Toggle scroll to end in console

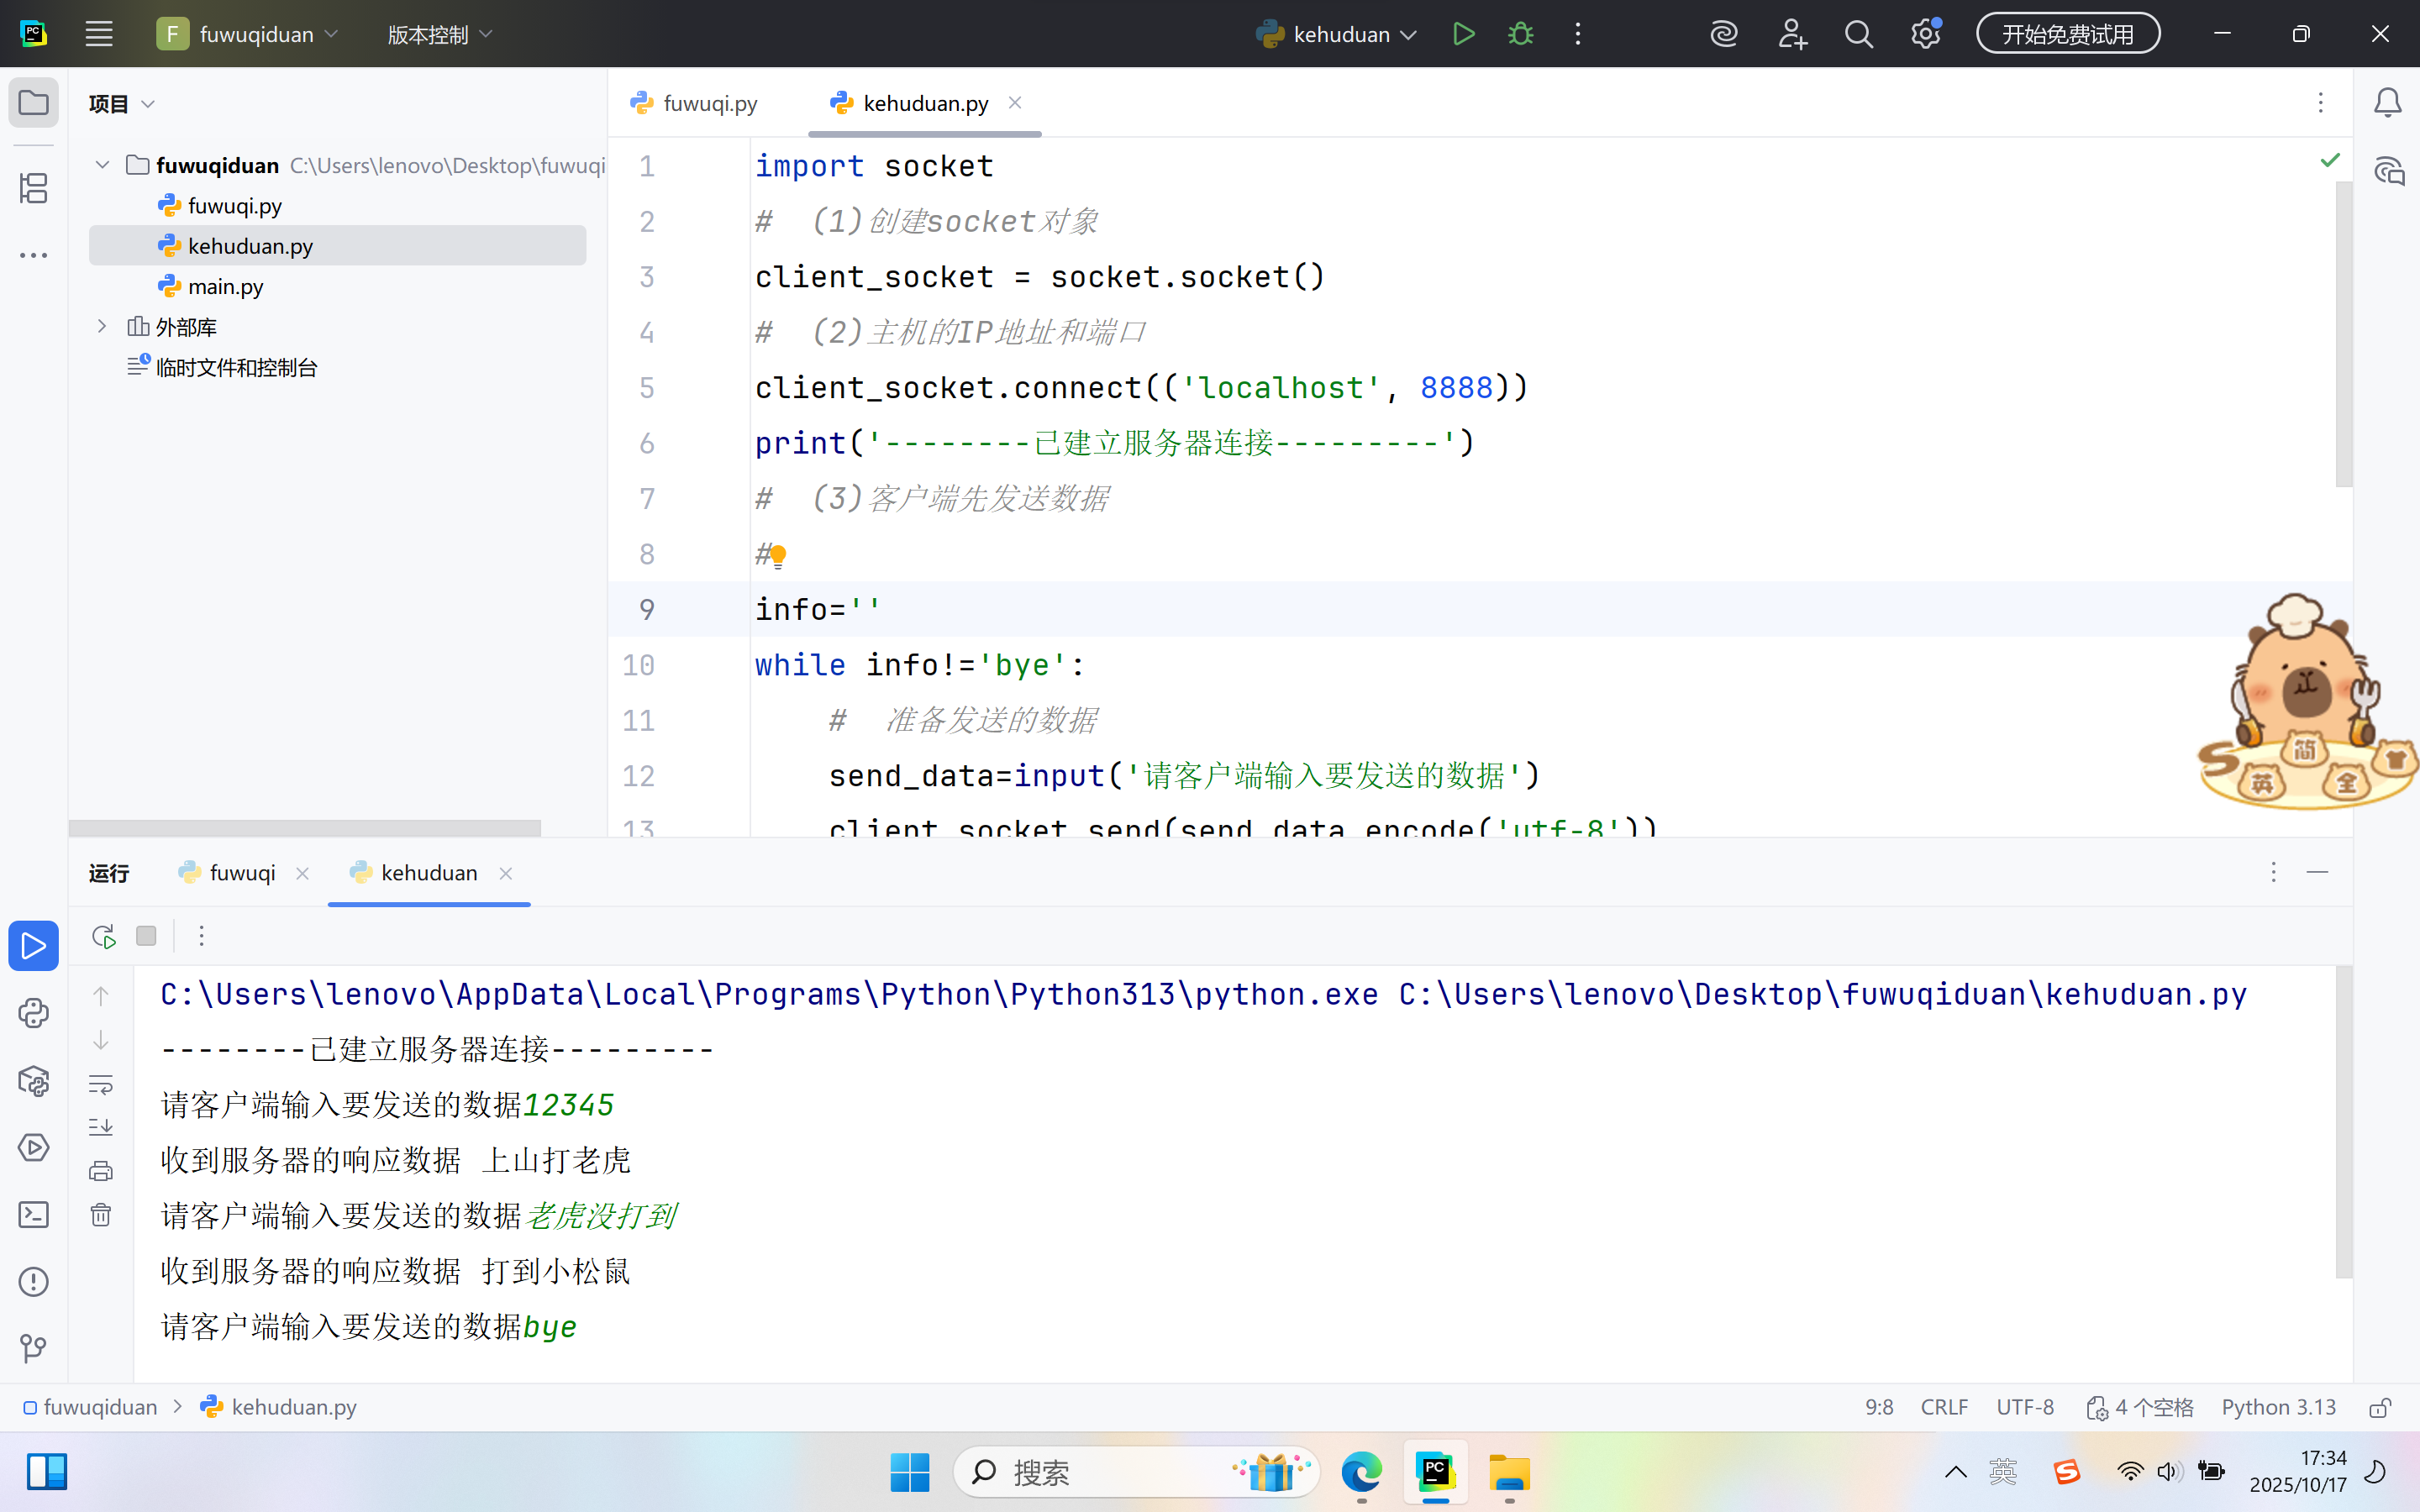[101, 1126]
